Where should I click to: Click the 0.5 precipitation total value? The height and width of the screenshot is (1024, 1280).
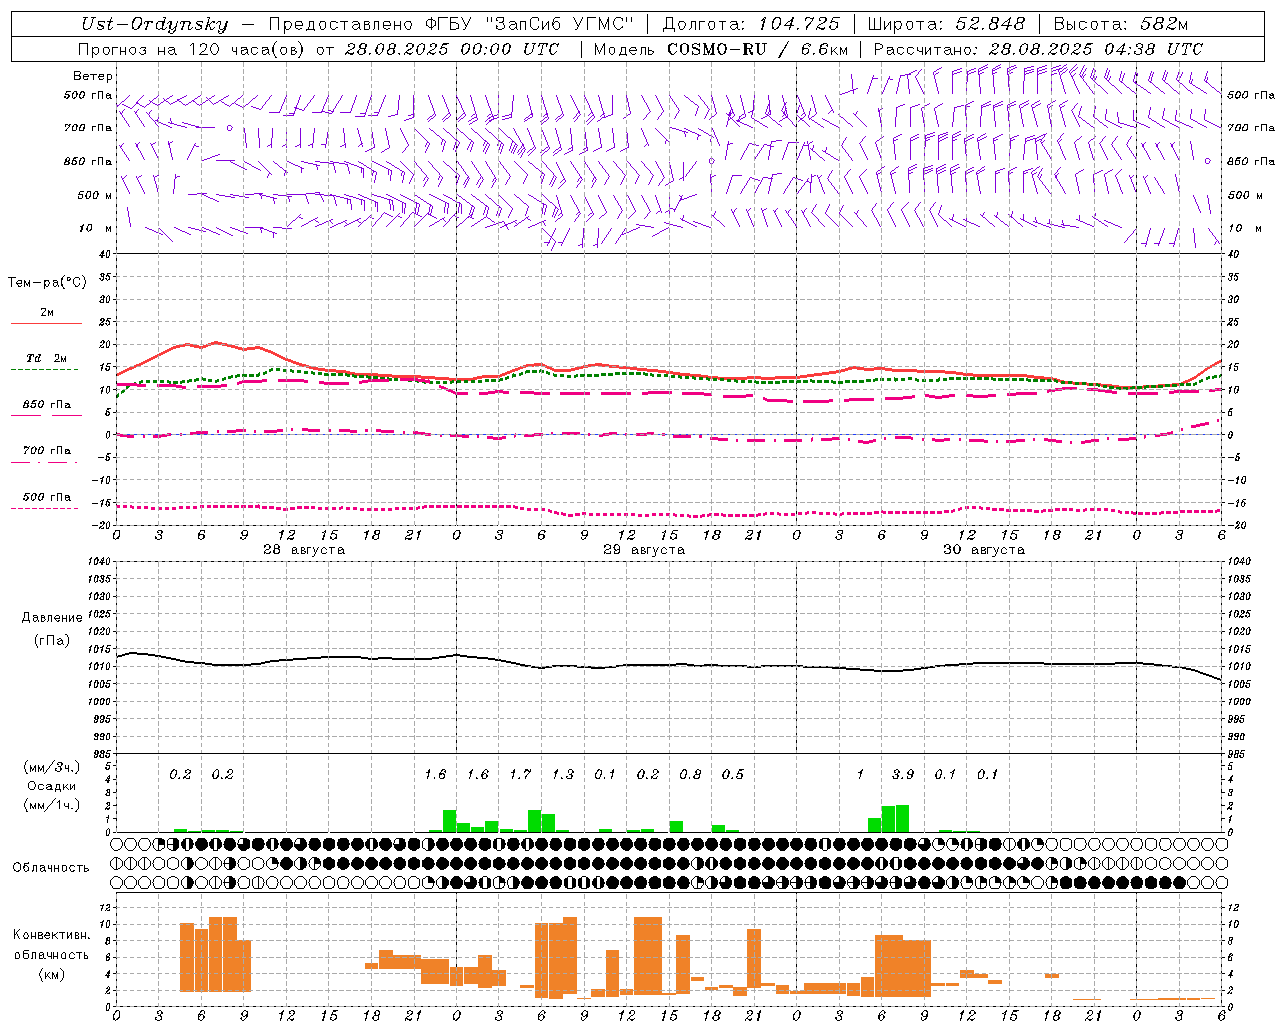[x=733, y=774]
